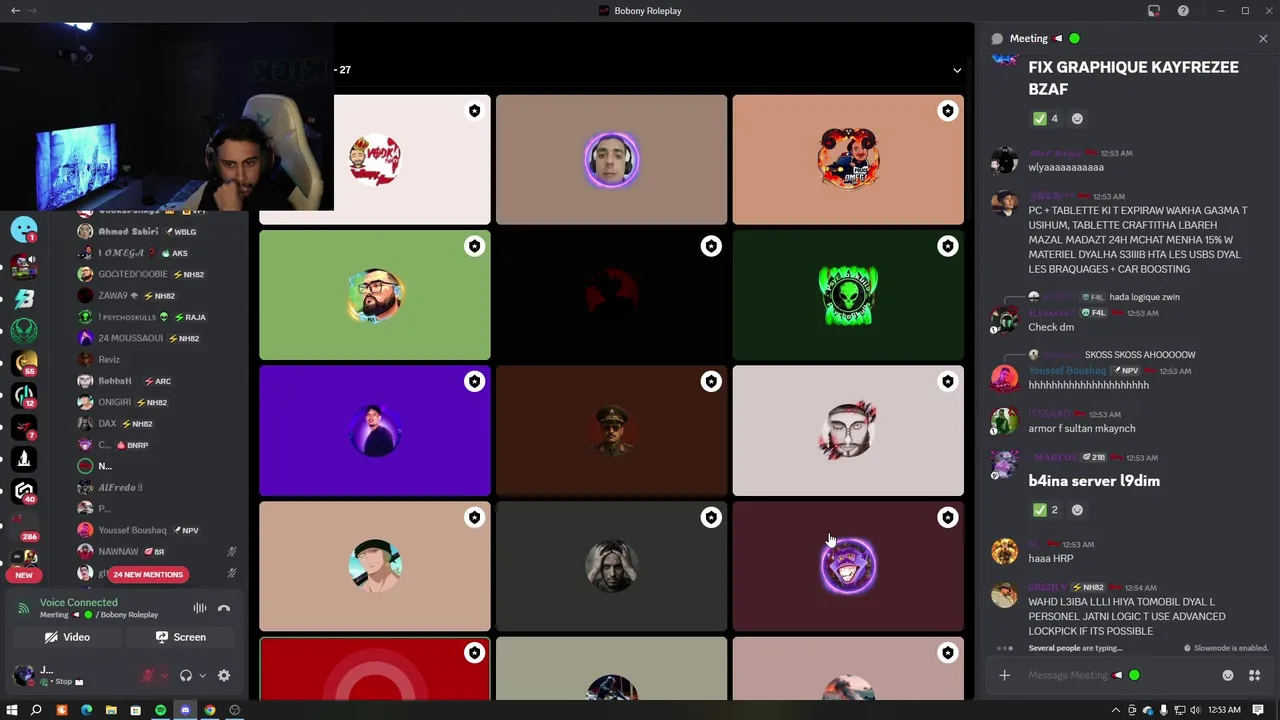This screenshot has height=720, width=1280.
Task: Open the inbox icon in title bar
Action: 1154,10
